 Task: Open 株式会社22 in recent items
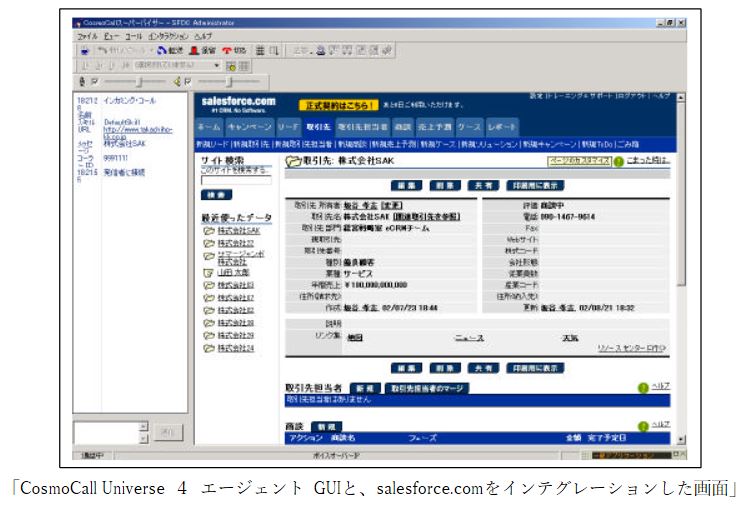click(x=236, y=243)
